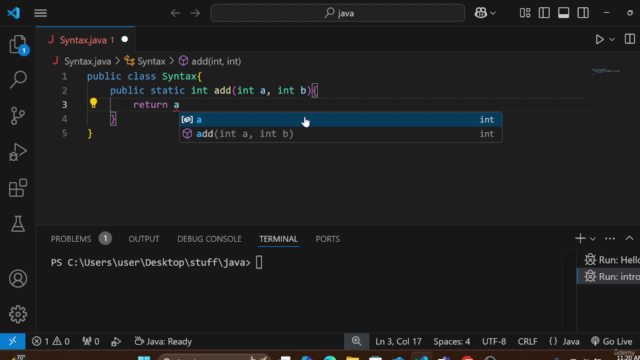640x360 pixels.
Task: Open Source Control view
Action: [18, 116]
